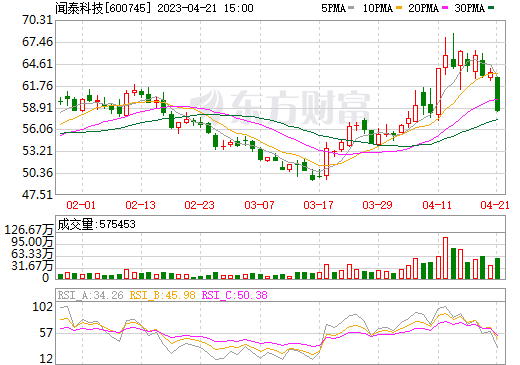This screenshot has width=520, height=365.
Task: Click the last large green candlestick on 04-21
Action: tap(498, 94)
